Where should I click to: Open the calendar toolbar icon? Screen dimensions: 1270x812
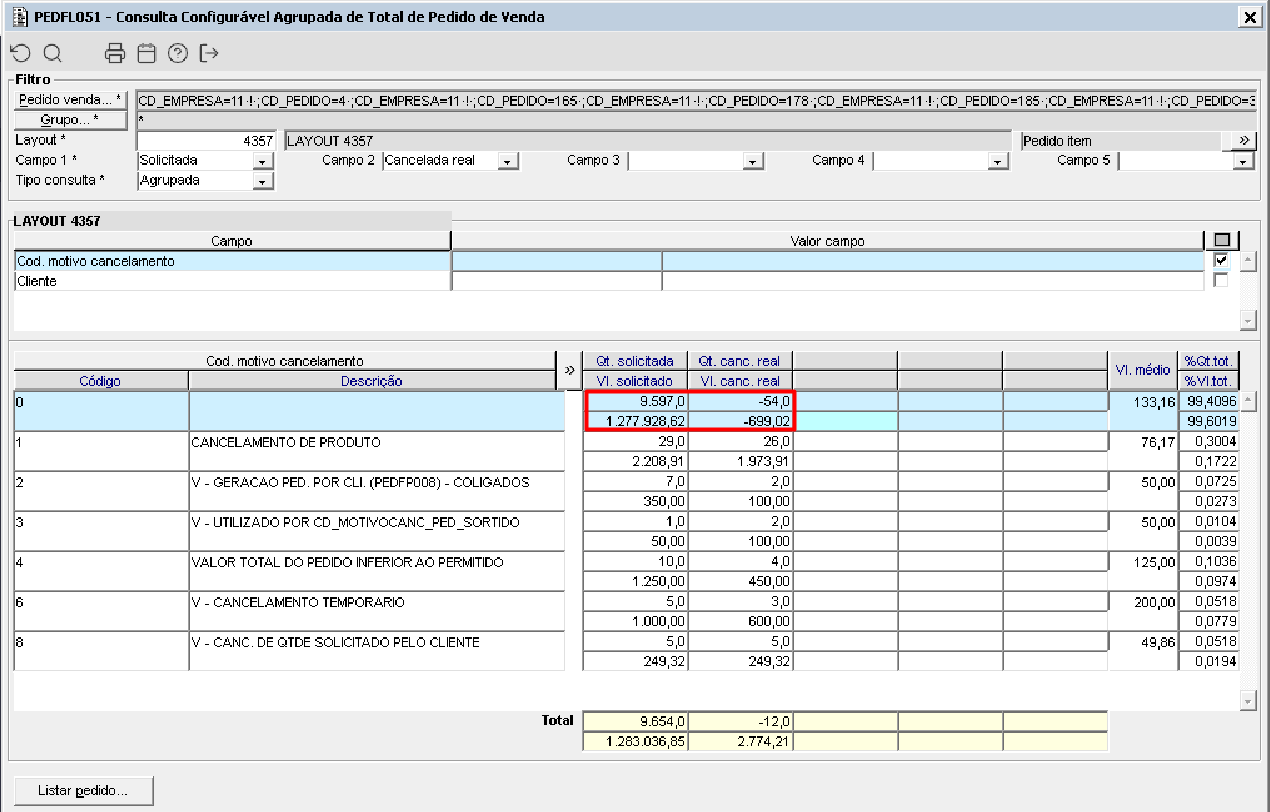[x=147, y=53]
